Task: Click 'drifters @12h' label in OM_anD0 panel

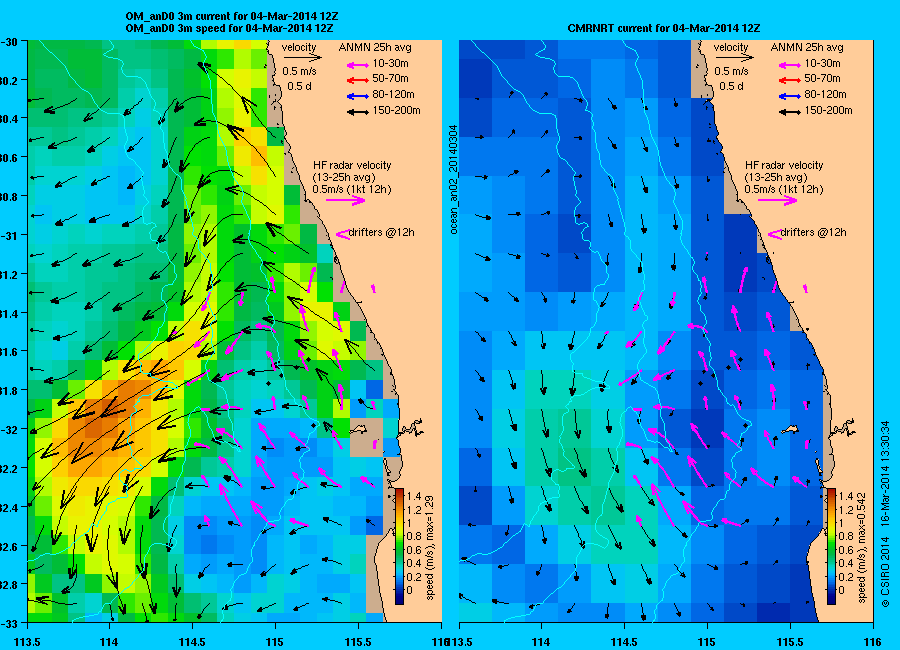Action: pos(382,233)
